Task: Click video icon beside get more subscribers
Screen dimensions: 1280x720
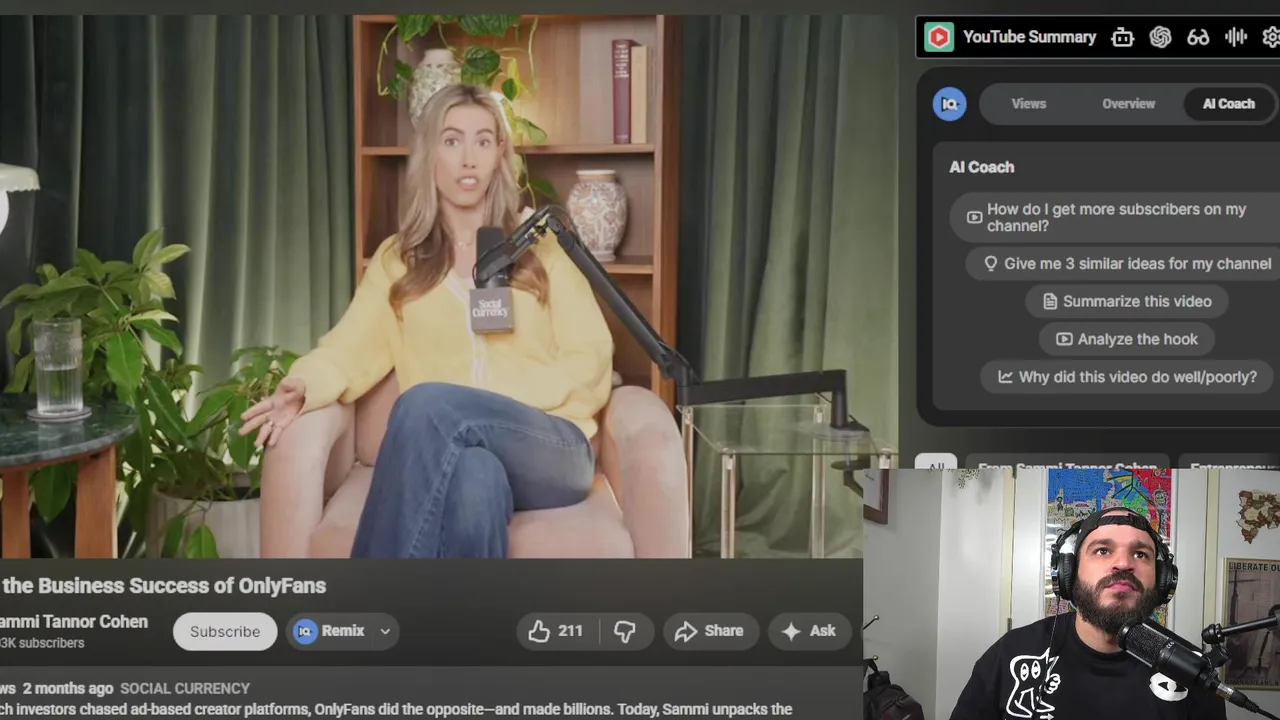Action: (974, 217)
